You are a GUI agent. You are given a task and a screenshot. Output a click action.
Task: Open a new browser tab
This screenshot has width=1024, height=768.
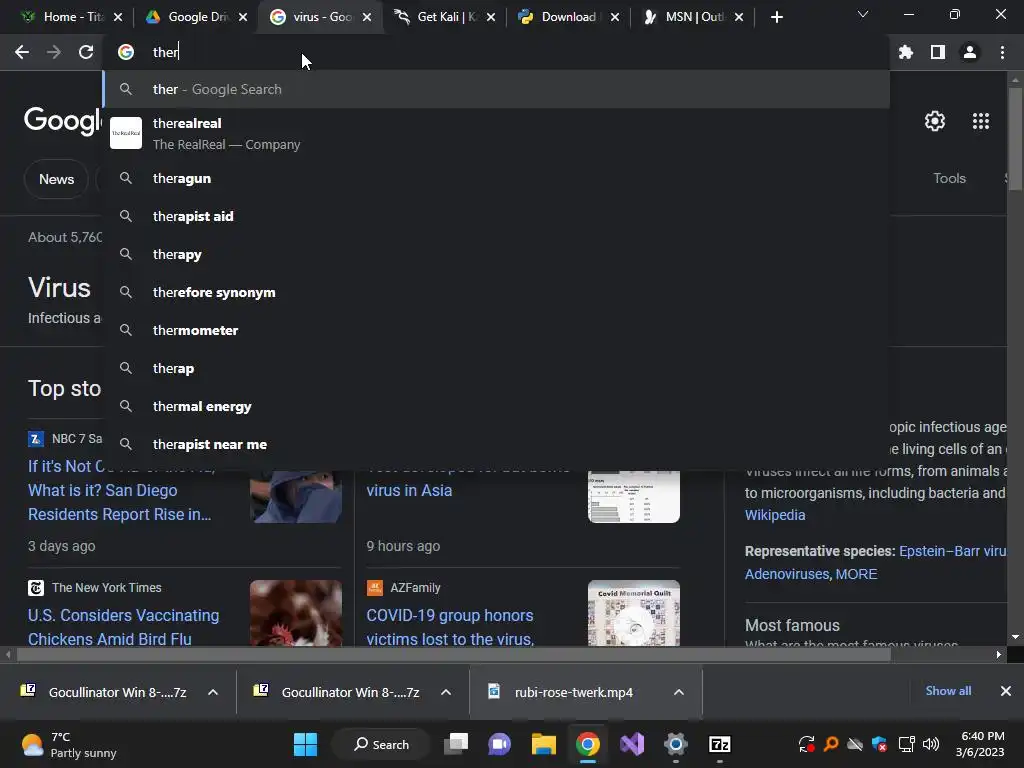click(x=776, y=17)
